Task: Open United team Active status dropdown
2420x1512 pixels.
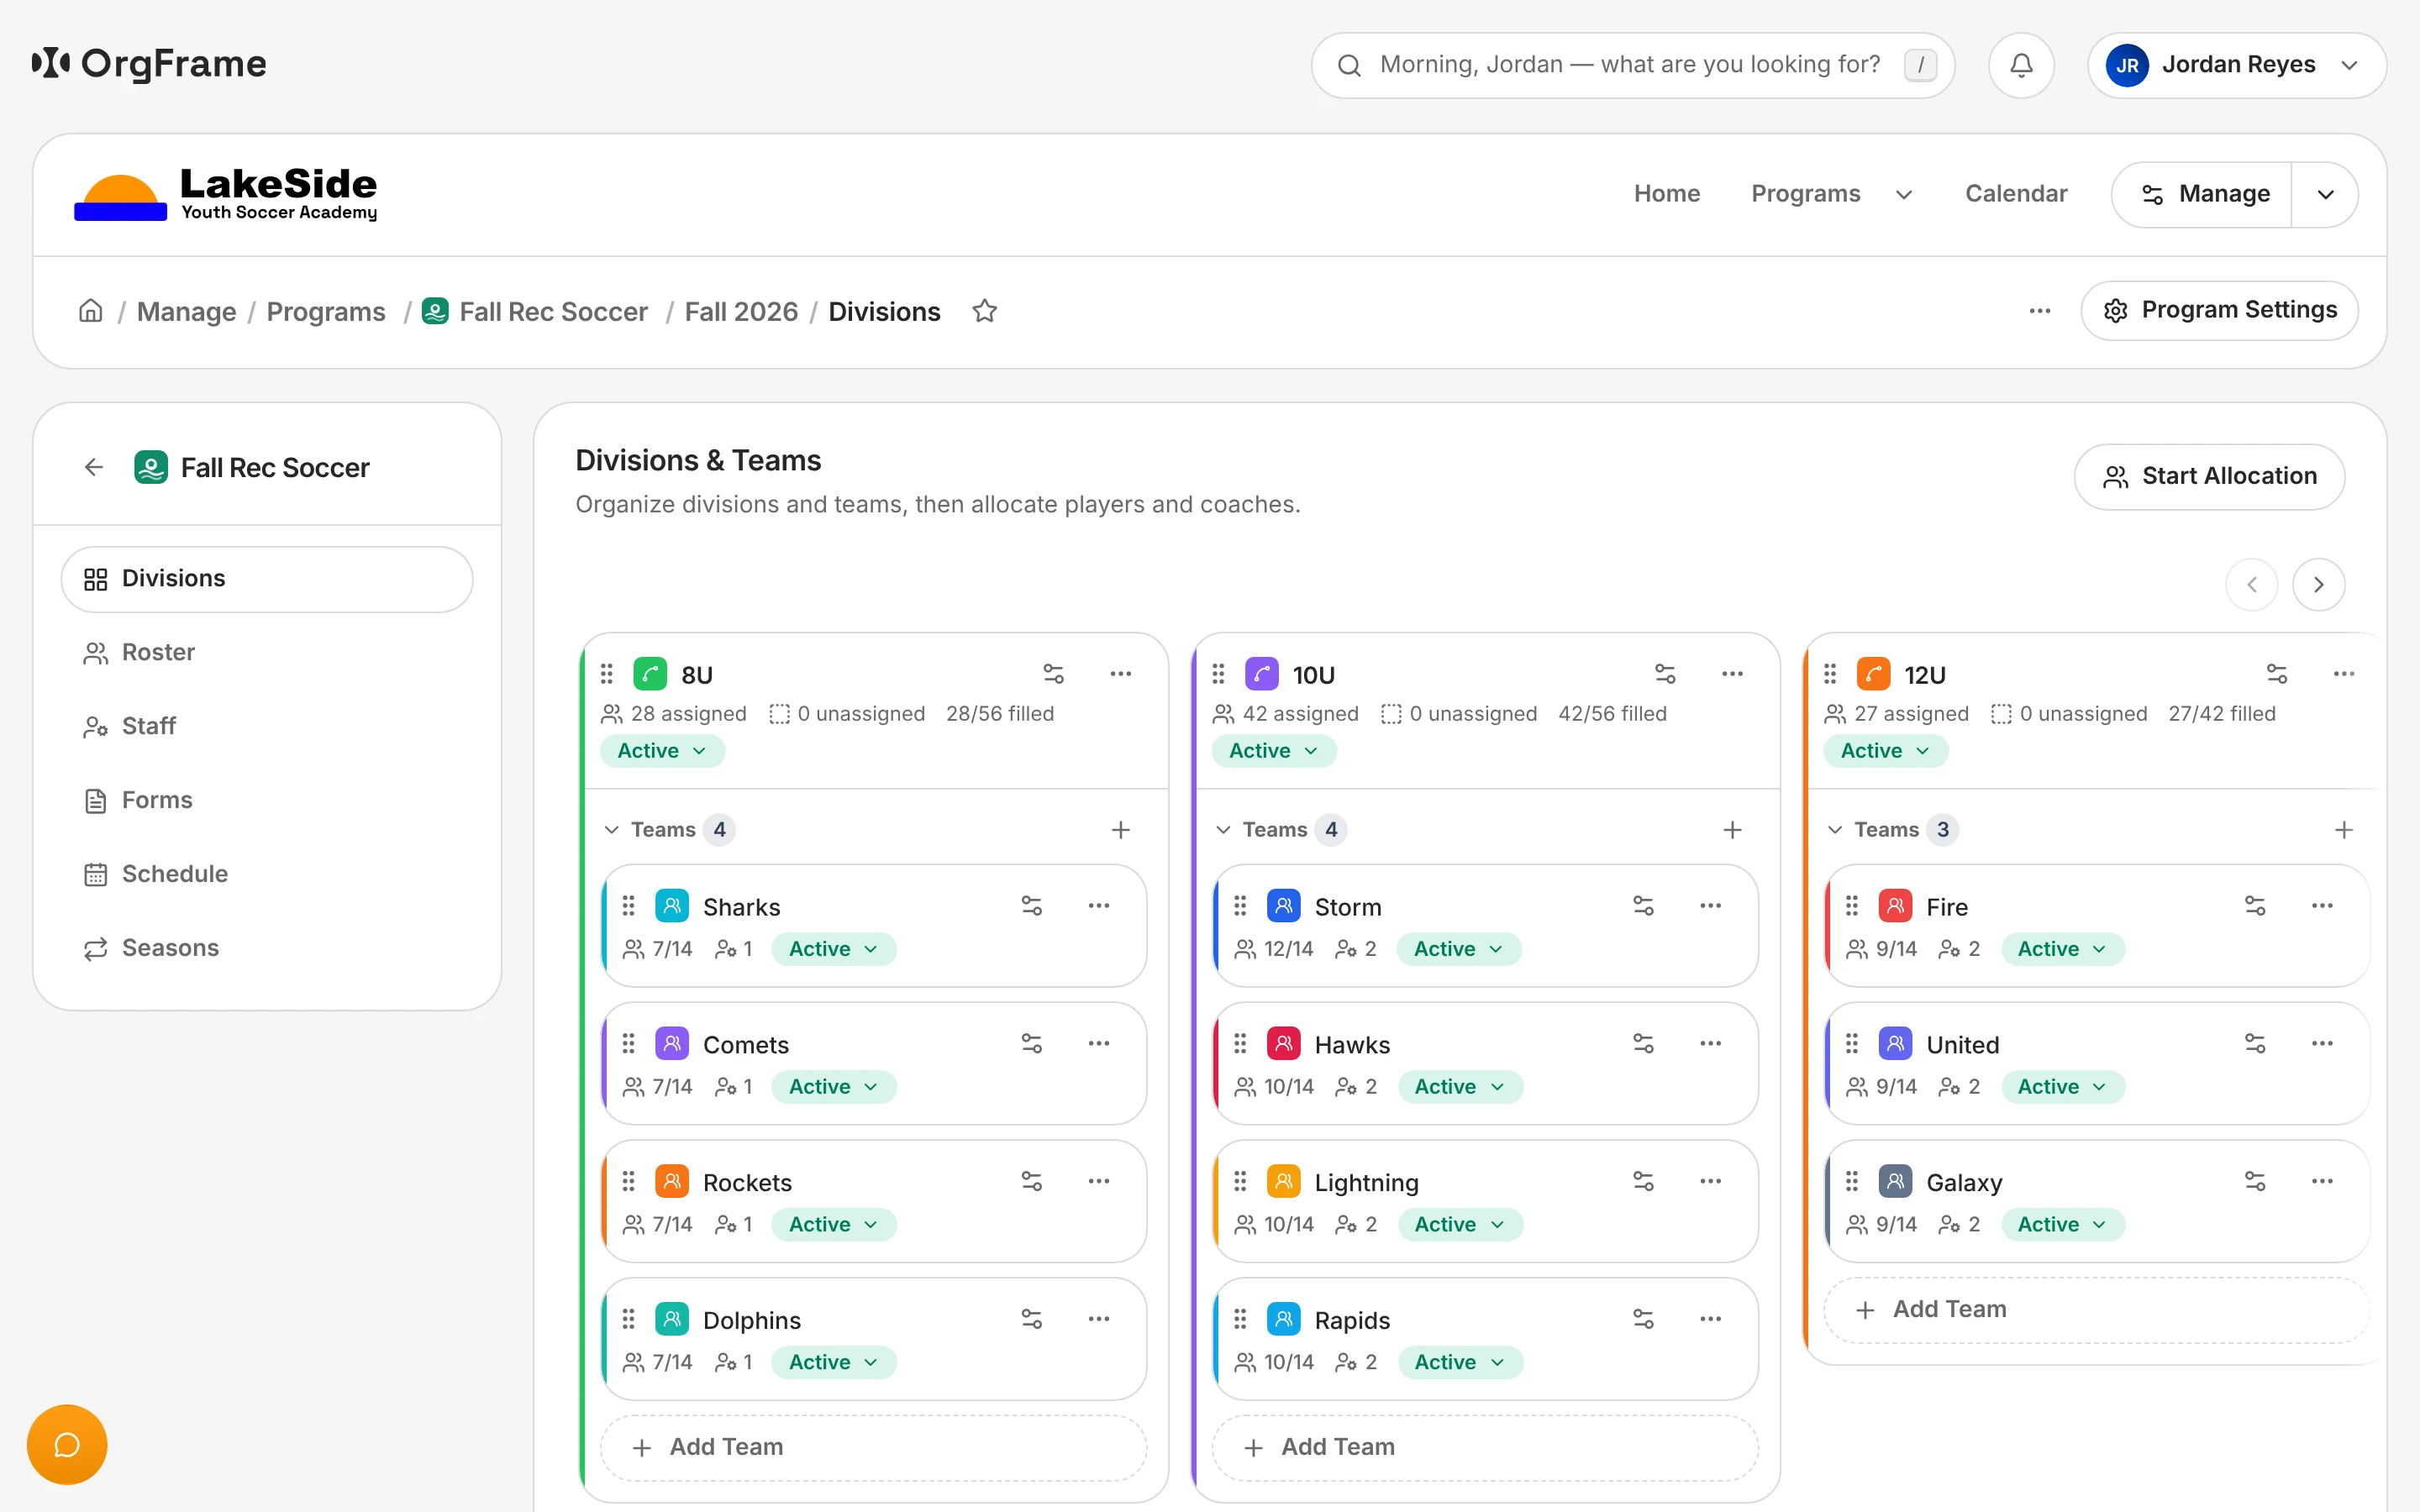Action: point(2063,1087)
